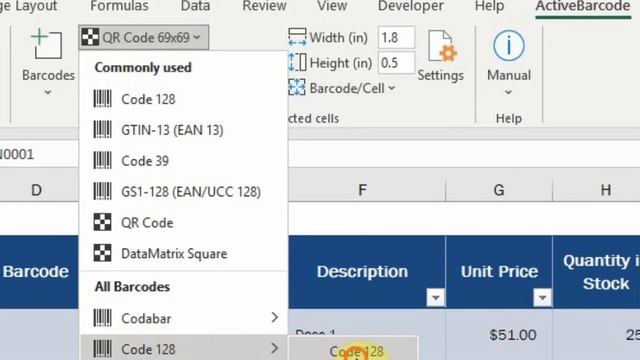Click the Codabar barcode icon
Screen dimensions: 640x360
(102, 318)
